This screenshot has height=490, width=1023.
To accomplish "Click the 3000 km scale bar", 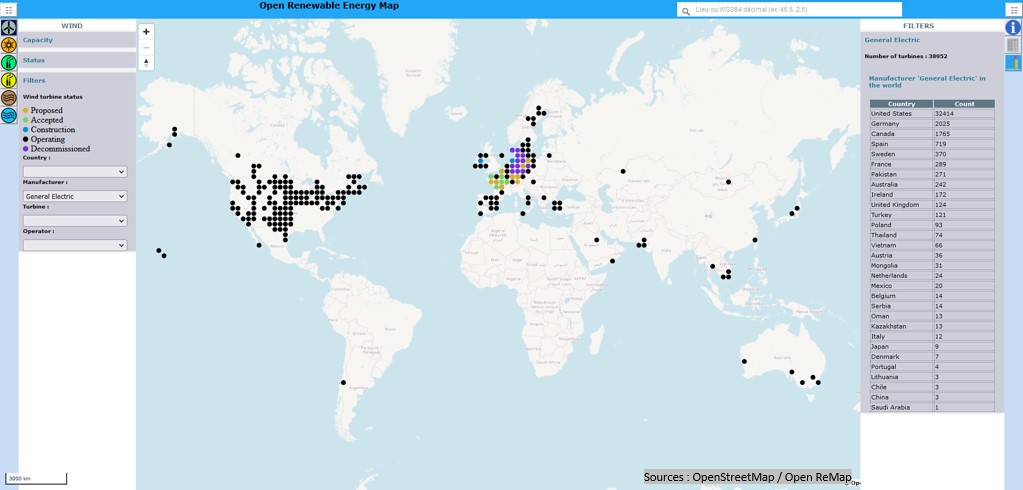I will pyautogui.click(x=35, y=479).
